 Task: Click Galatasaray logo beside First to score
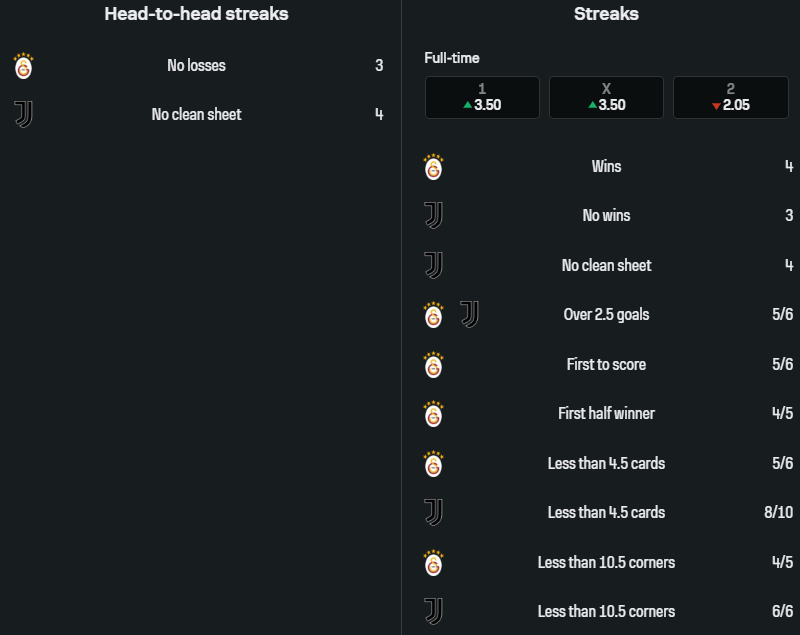pyautogui.click(x=433, y=364)
